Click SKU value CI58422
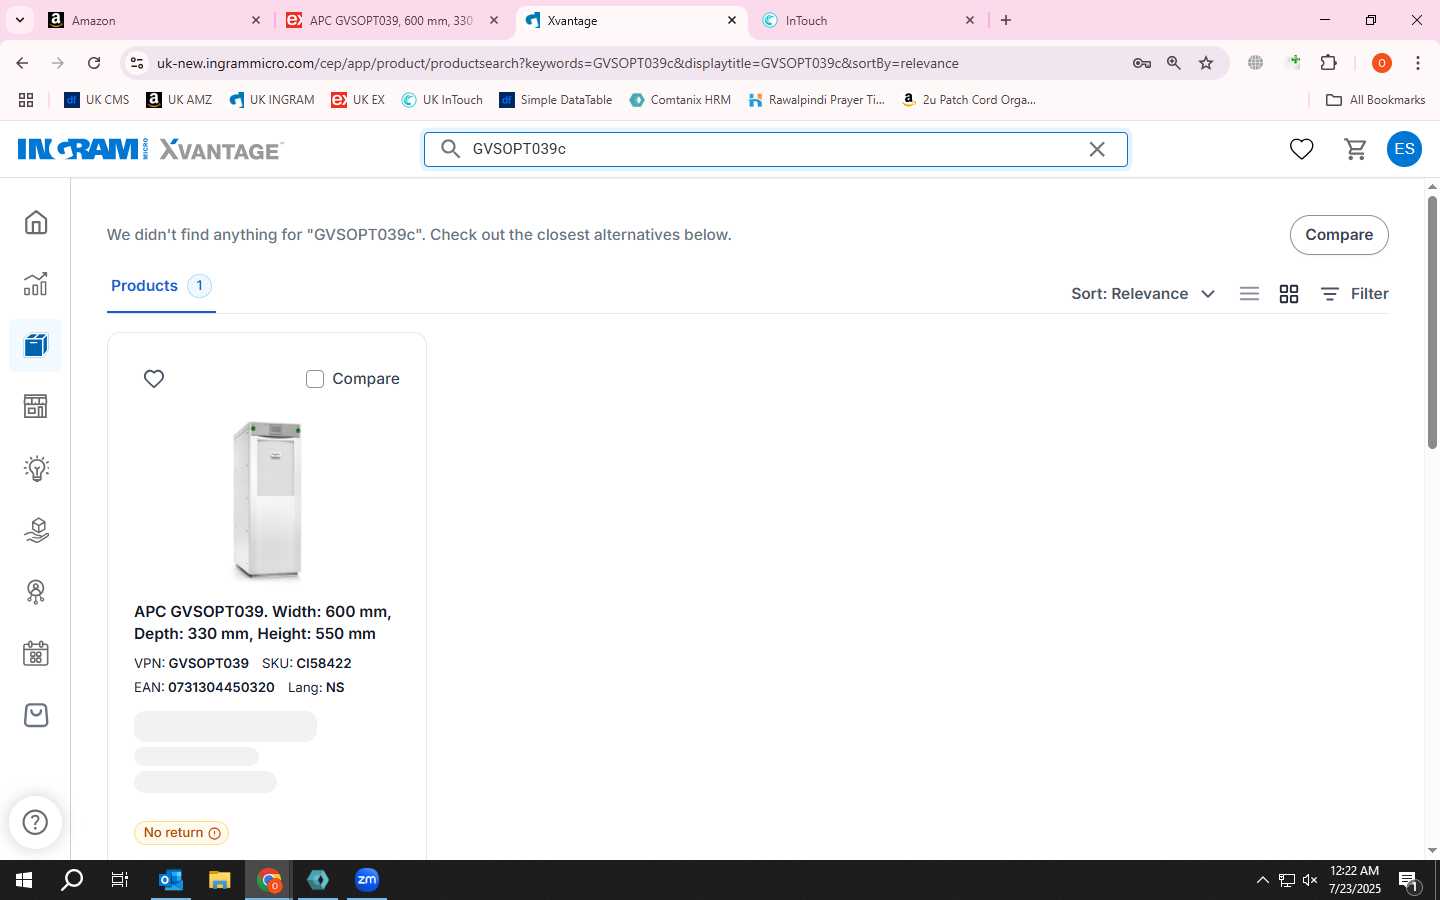 pyautogui.click(x=324, y=663)
